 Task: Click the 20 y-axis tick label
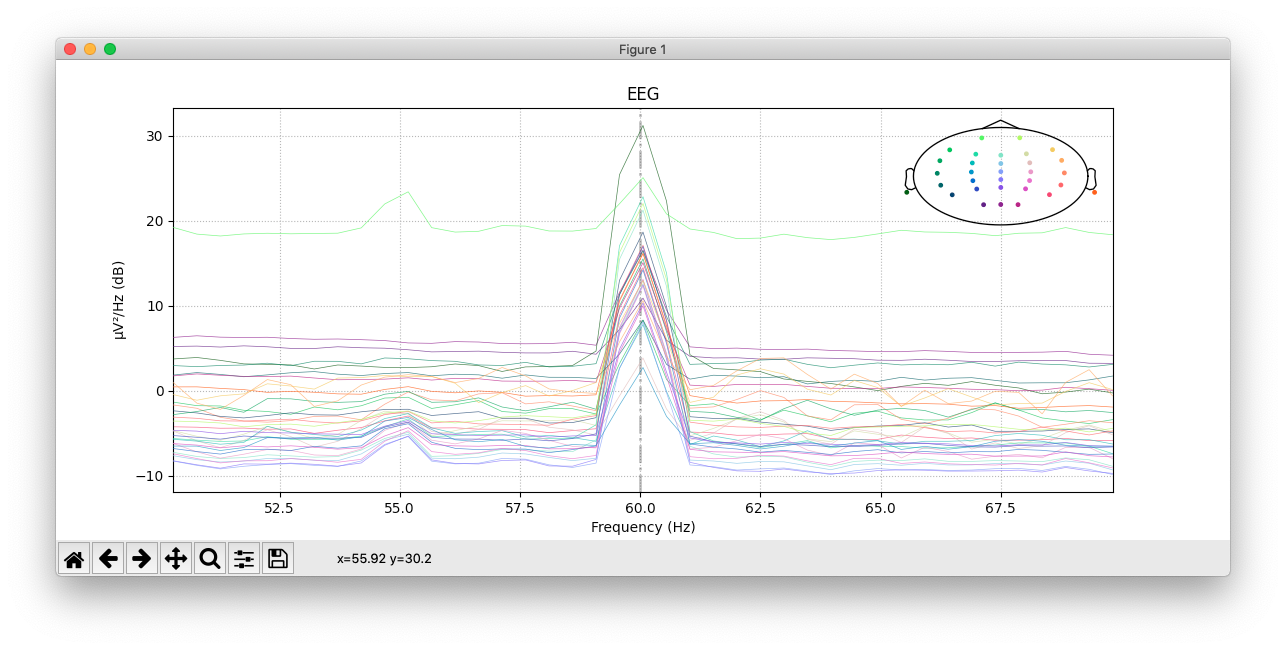tap(157, 221)
